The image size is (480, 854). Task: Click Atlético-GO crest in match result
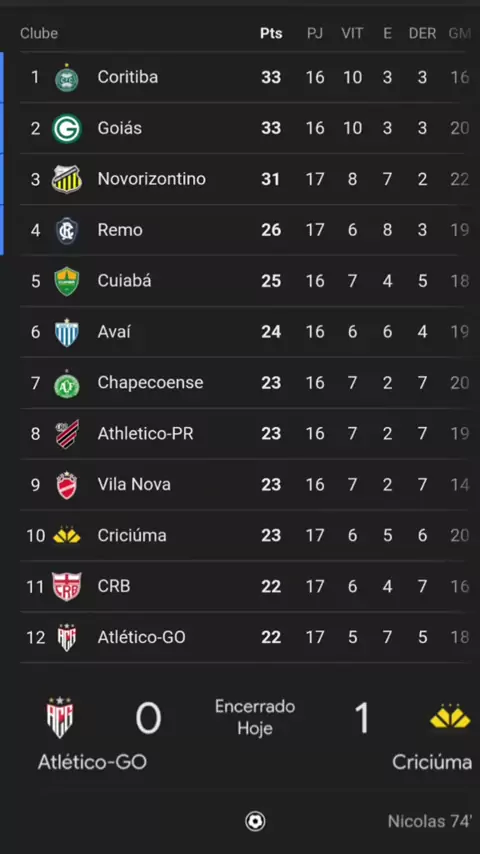[59, 718]
